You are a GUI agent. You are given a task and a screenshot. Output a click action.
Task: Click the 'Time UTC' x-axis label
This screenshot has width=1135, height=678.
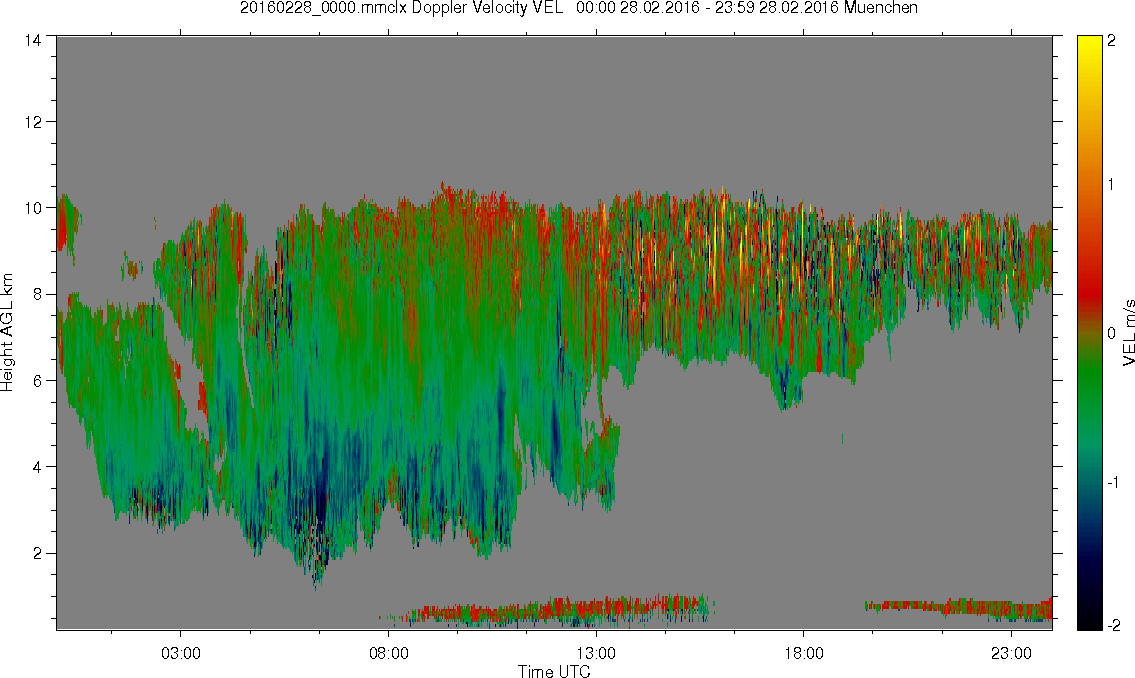pyautogui.click(x=554, y=671)
